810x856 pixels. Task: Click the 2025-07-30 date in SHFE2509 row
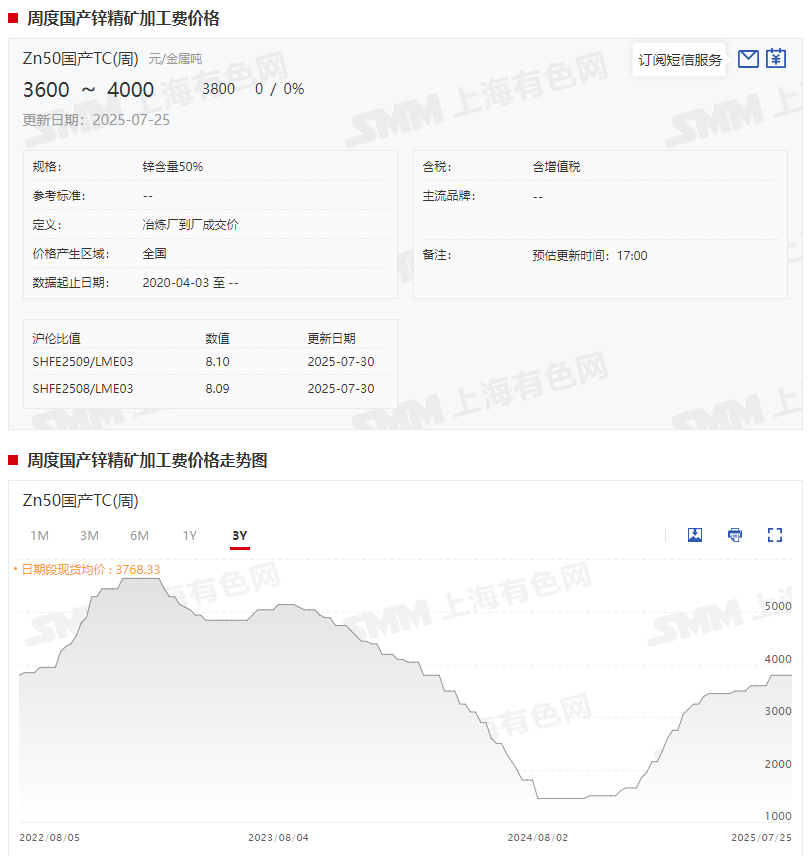click(x=341, y=361)
